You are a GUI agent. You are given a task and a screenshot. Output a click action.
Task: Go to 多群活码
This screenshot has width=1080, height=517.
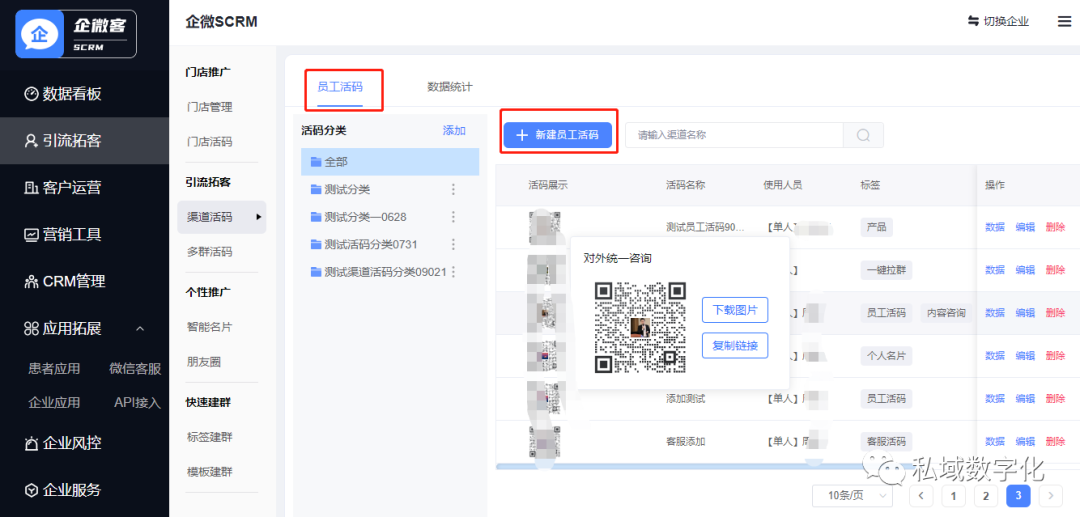pos(209,251)
